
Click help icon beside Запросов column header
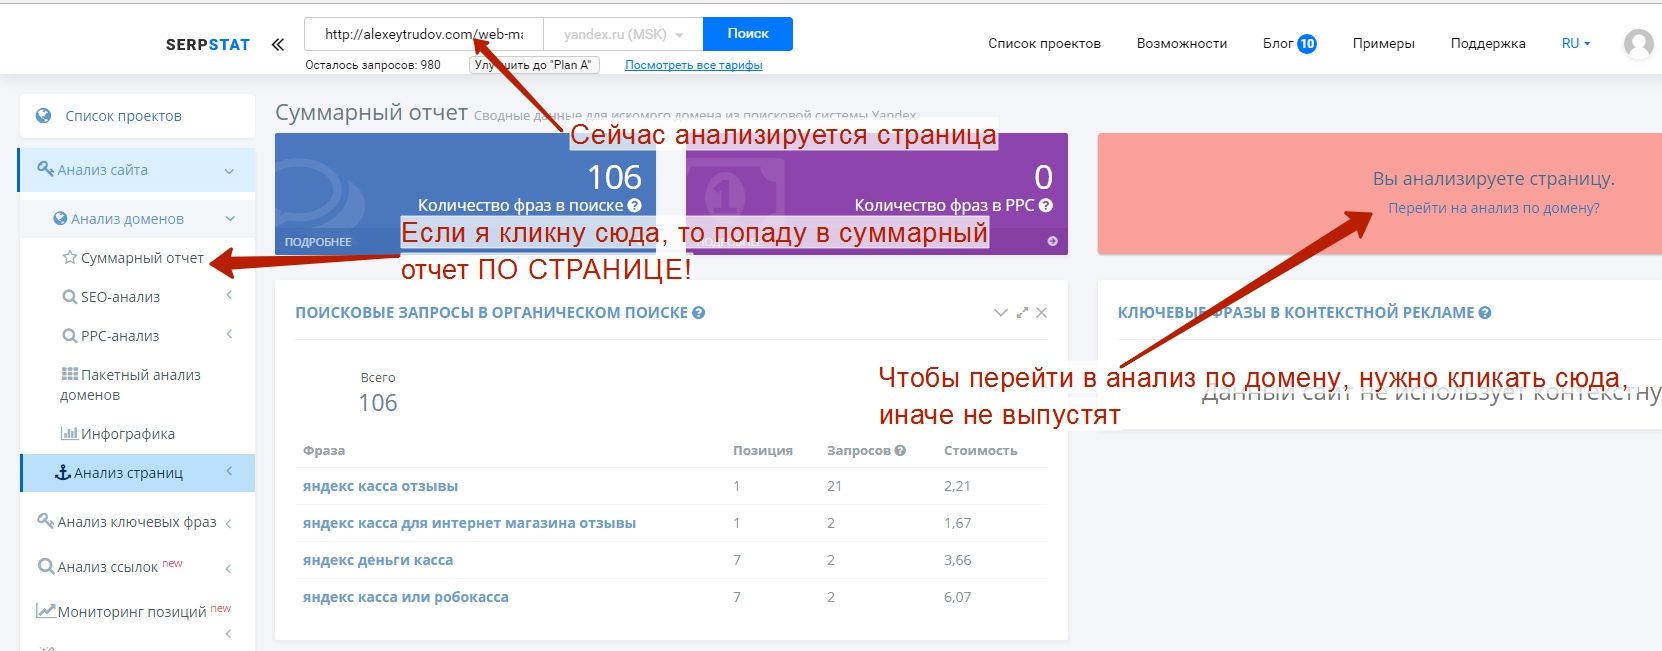click(x=900, y=451)
